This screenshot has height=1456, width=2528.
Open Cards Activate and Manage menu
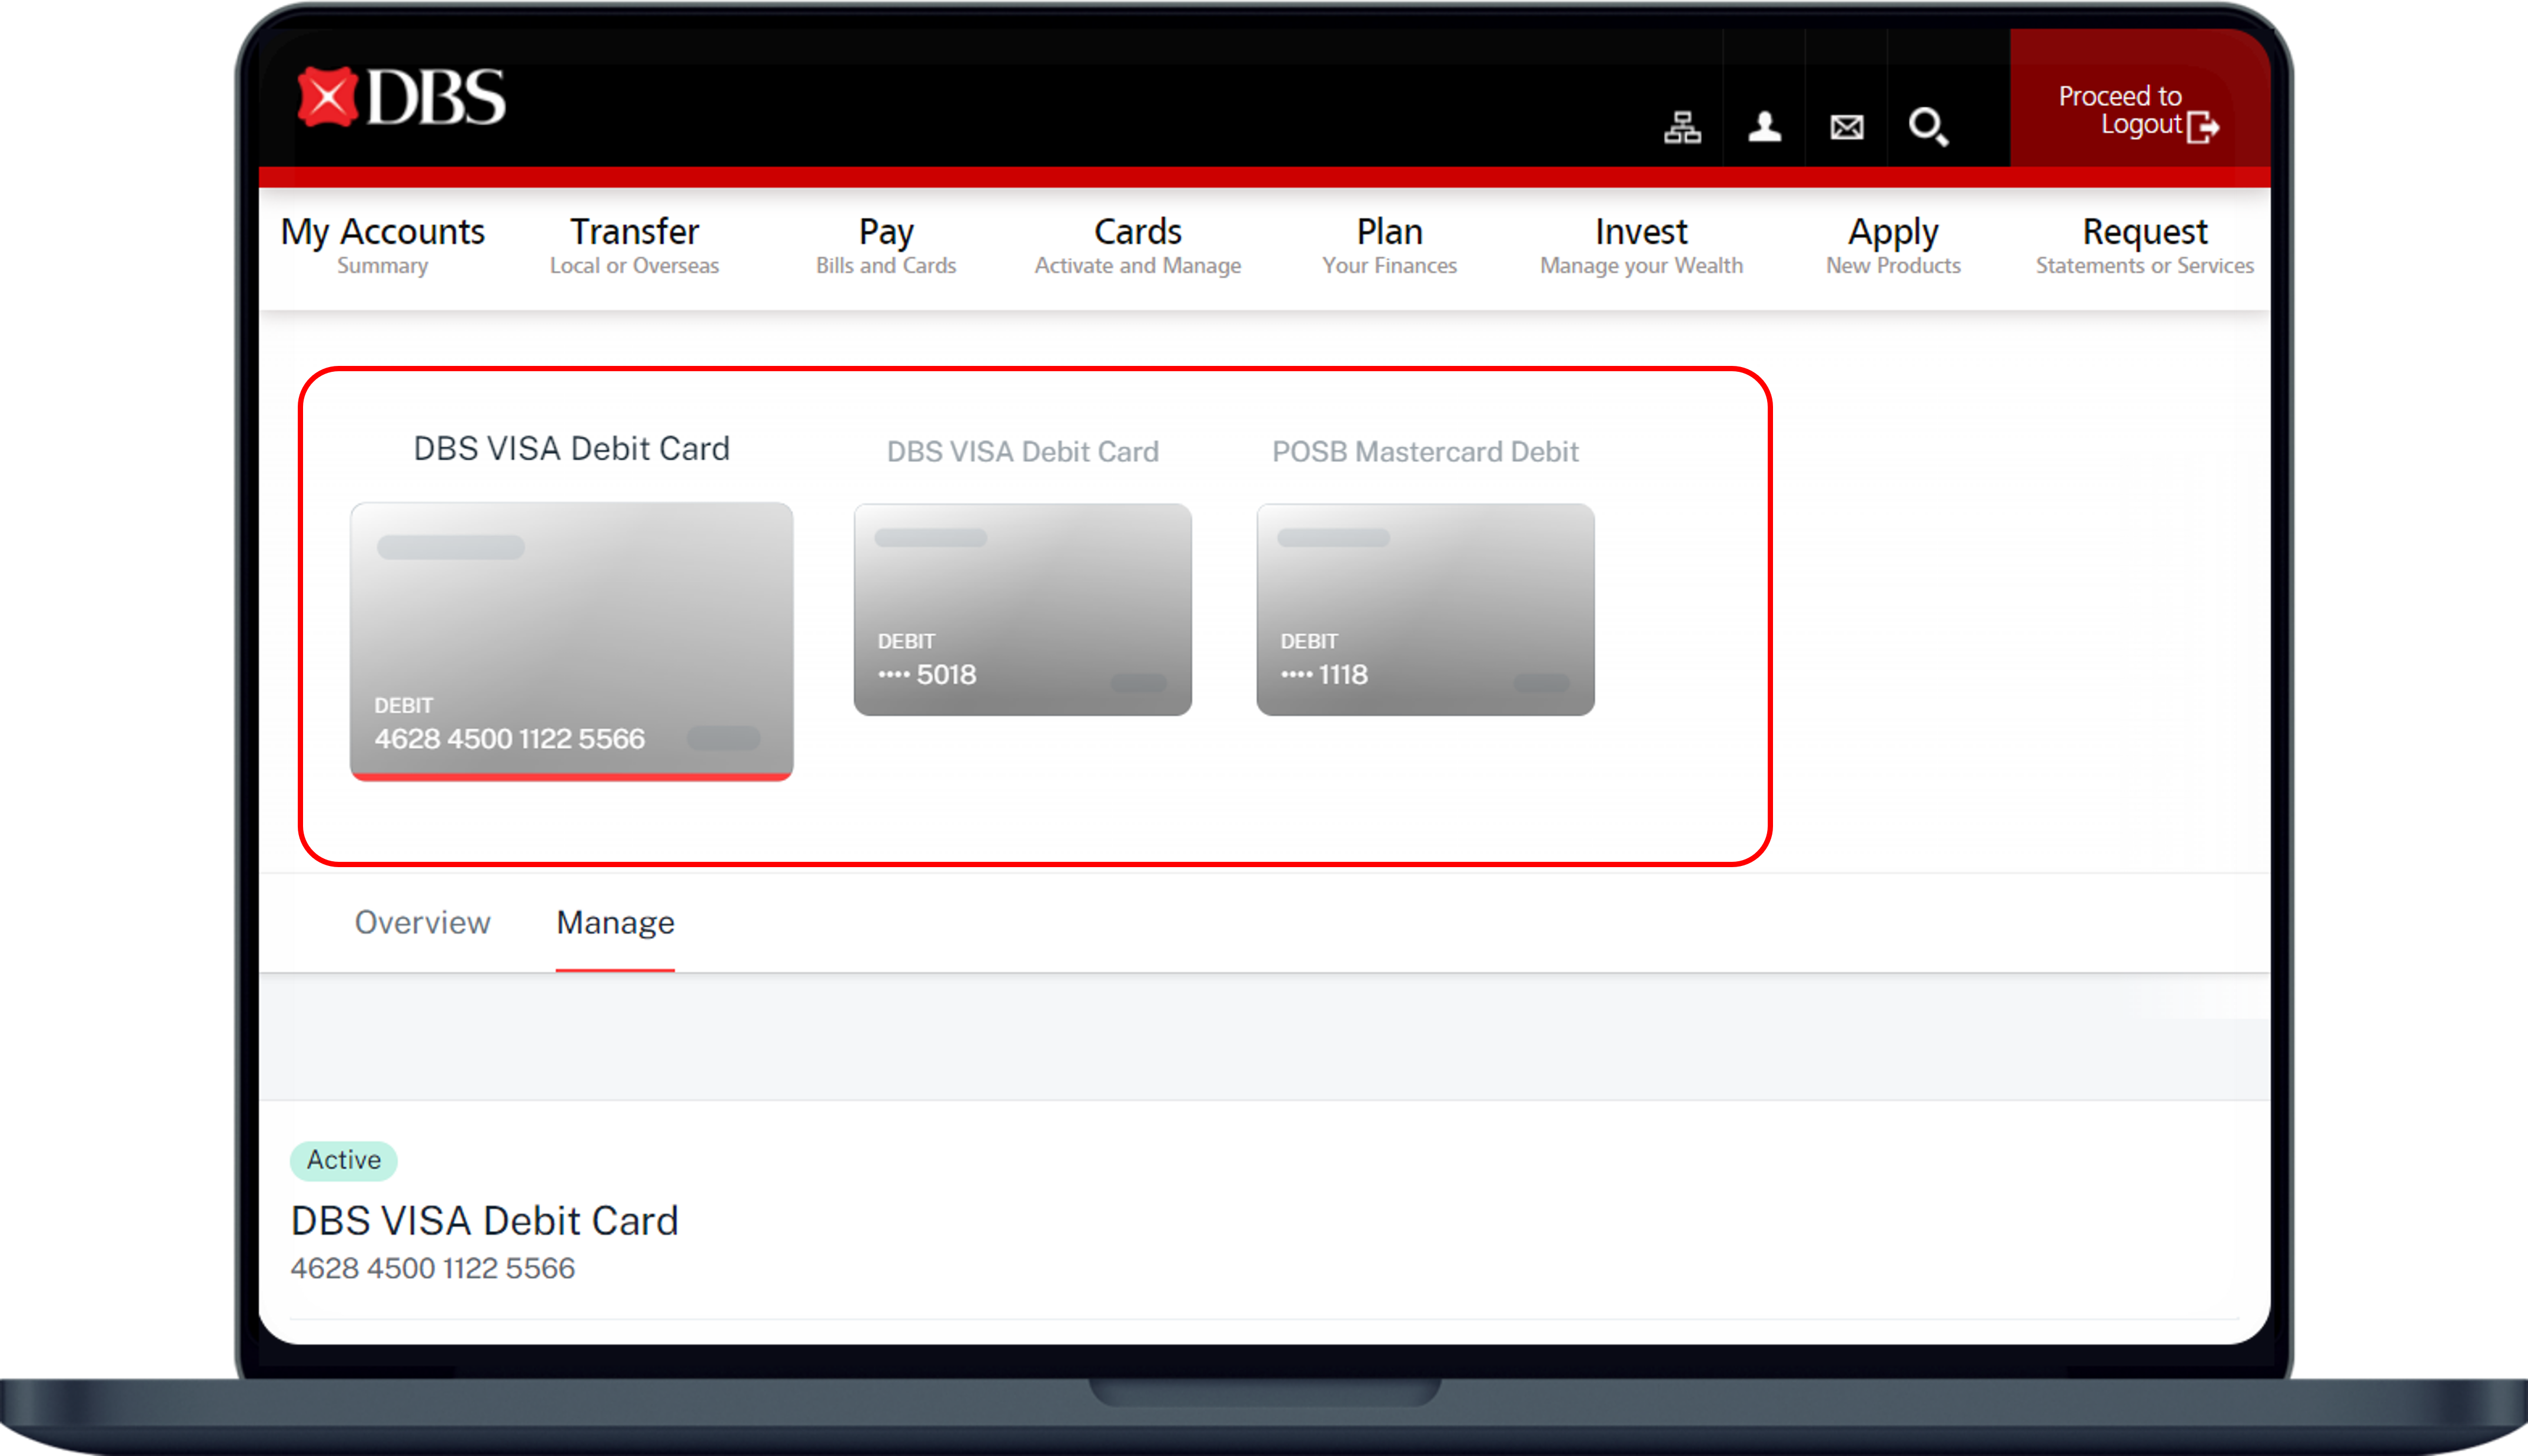(x=1138, y=245)
